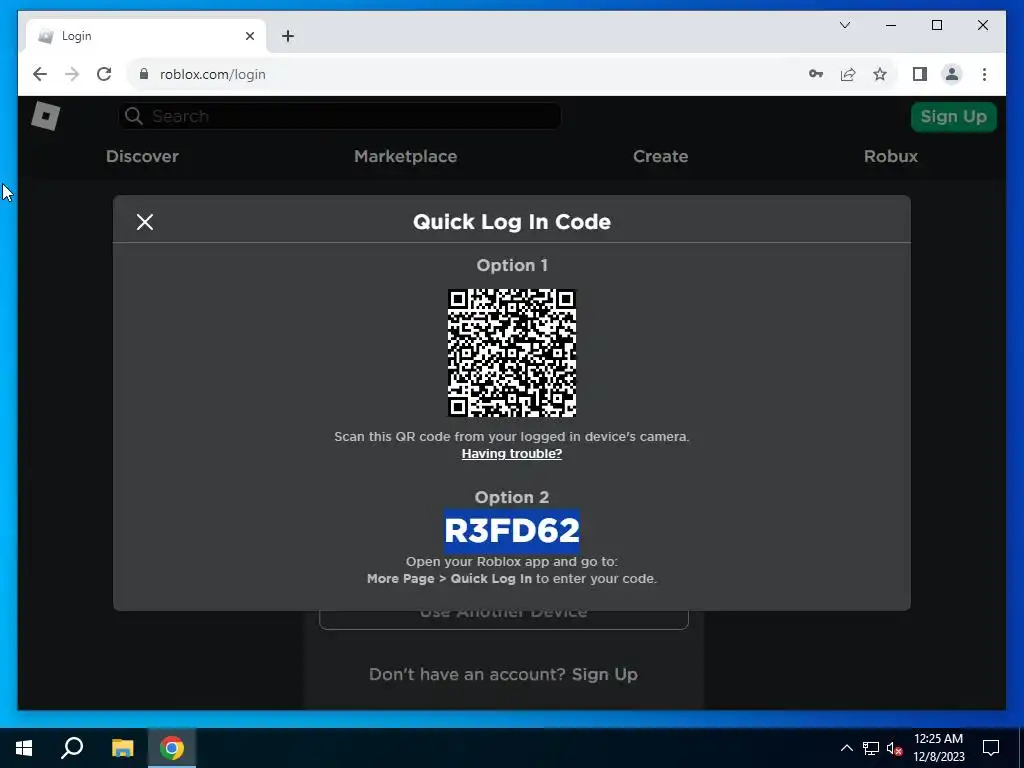Open the taskbar clock and date
Image resolution: width=1024 pixels, height=768 pixels.
[938, 748]
